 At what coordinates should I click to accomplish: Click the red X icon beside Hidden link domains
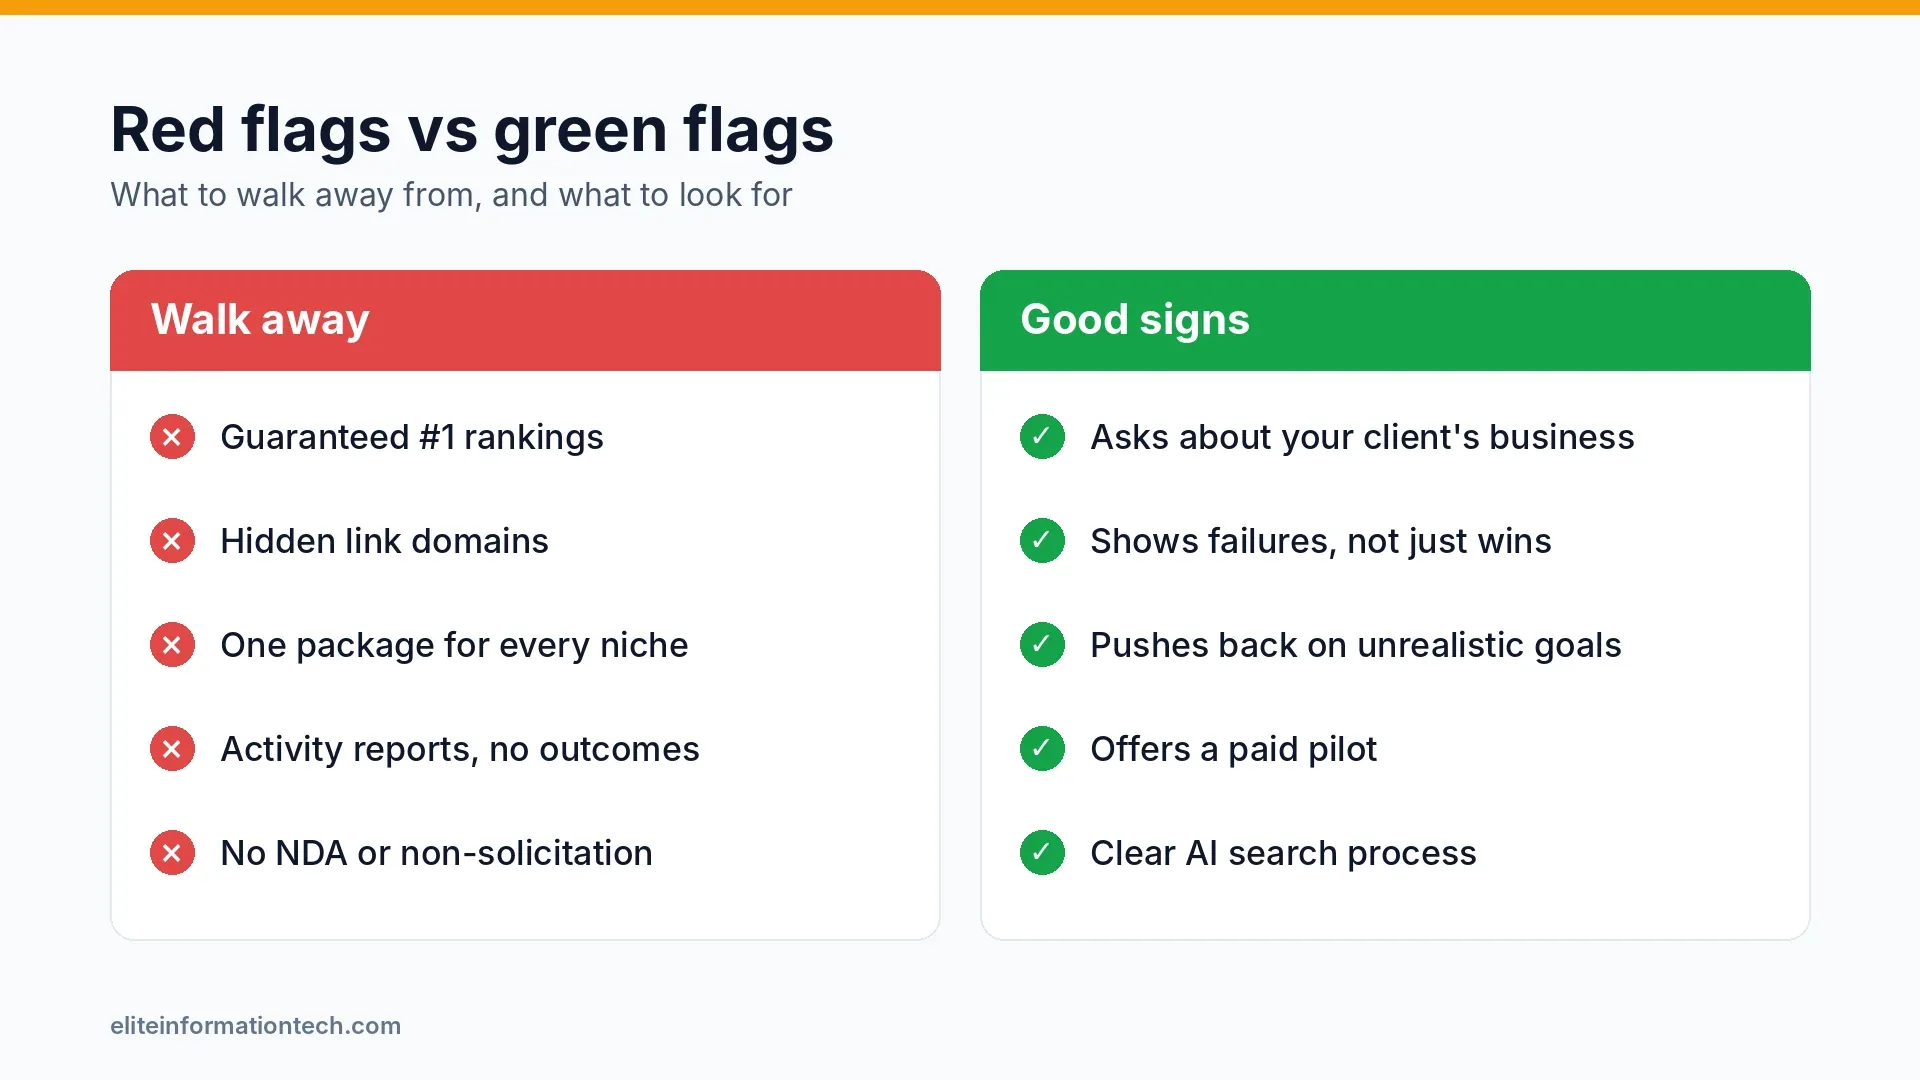click(172, 541)
